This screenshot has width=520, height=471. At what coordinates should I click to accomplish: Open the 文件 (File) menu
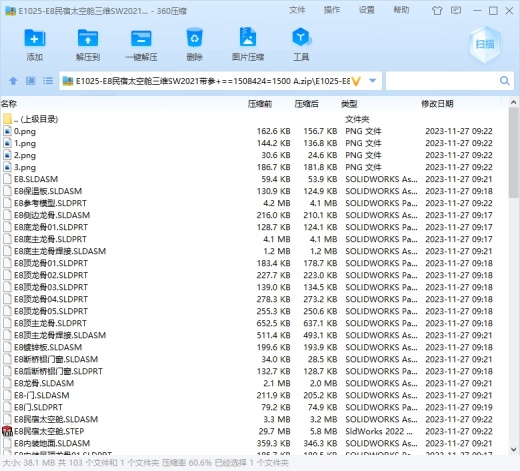(x=297, y=10)
